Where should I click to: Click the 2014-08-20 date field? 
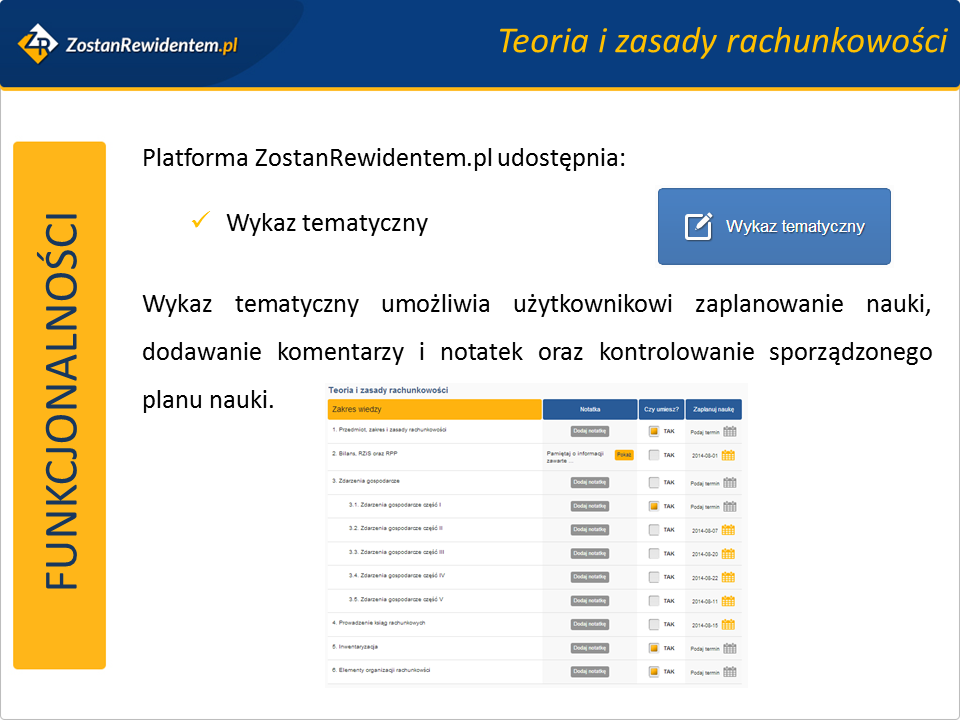pos(705,554)
